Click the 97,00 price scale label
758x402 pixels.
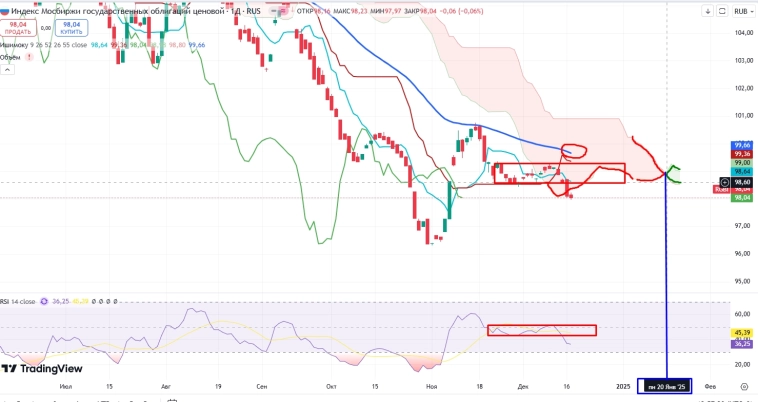pos(743,226)
